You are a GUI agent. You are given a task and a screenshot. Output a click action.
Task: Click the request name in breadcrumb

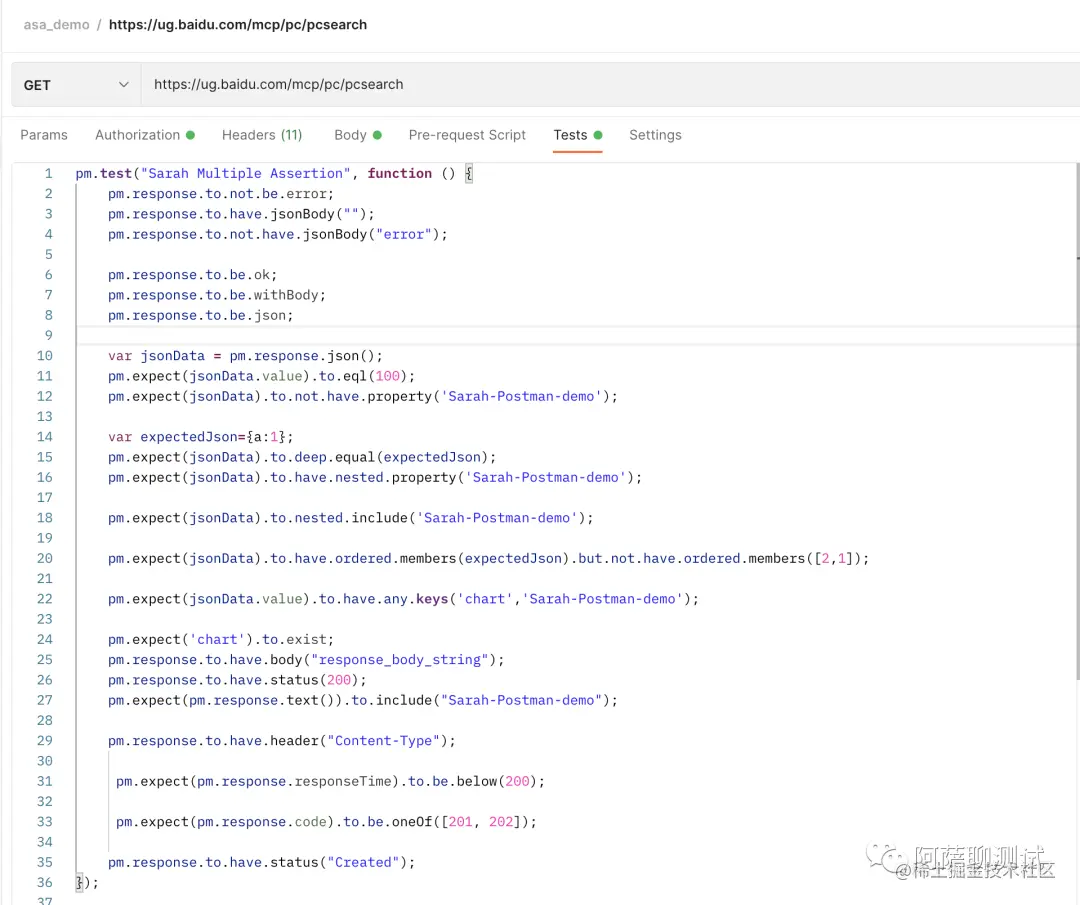(x=238, y=25)
